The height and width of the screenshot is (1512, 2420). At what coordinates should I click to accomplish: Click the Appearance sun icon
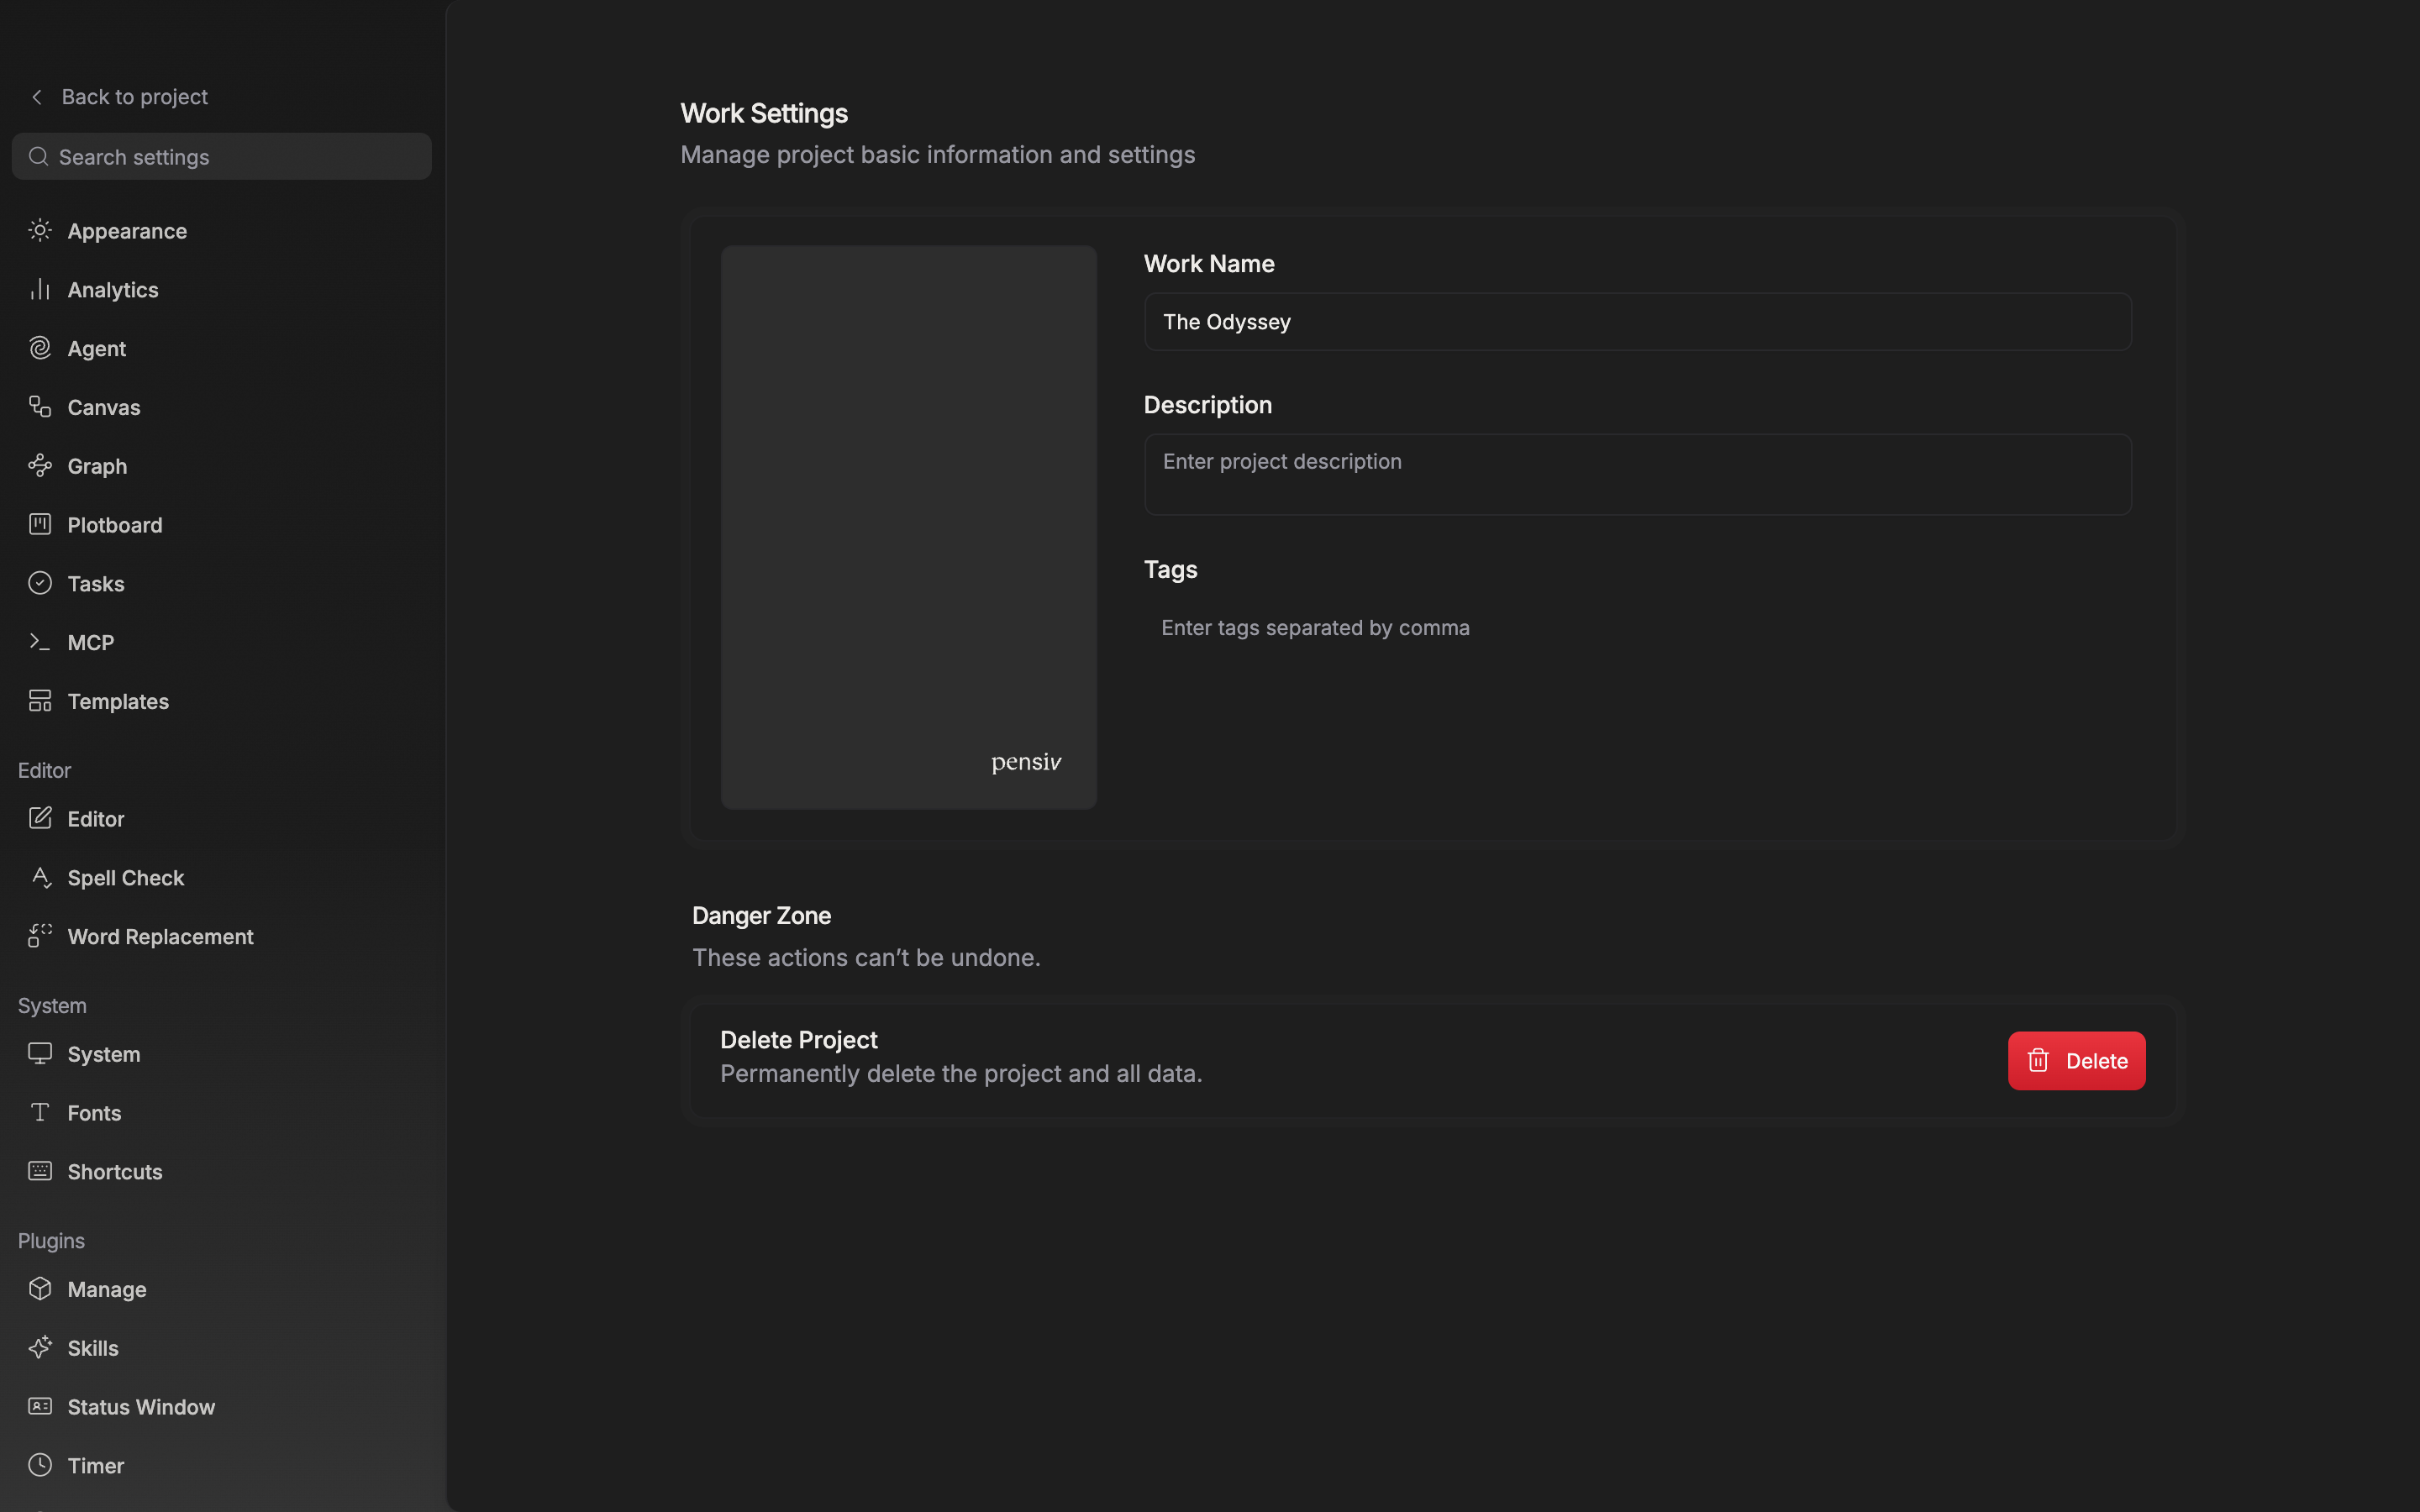40,231
